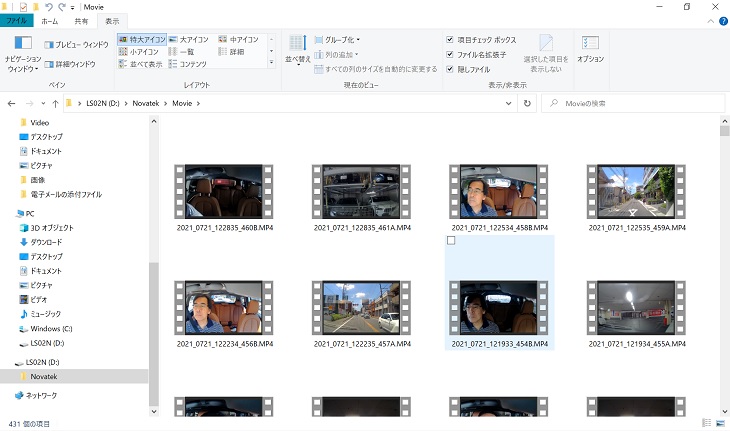Click the undo icon in title bar
This screenshot has height=431, width=730.
pyautogui.click(x=49, y=7)
